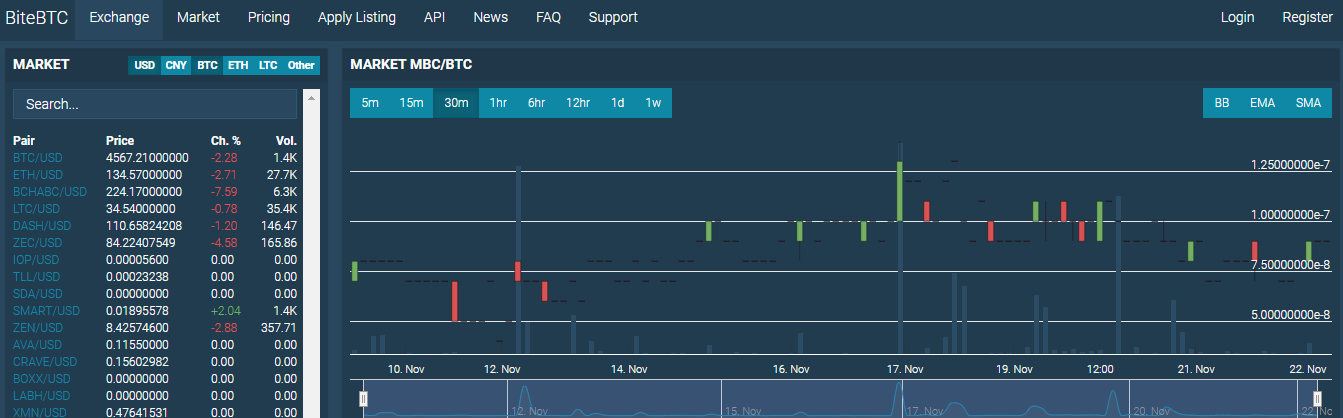Toggle the SMA indicator
Image resolution: width=1343 pixels, height=418 pixels.
point(1308,103)
